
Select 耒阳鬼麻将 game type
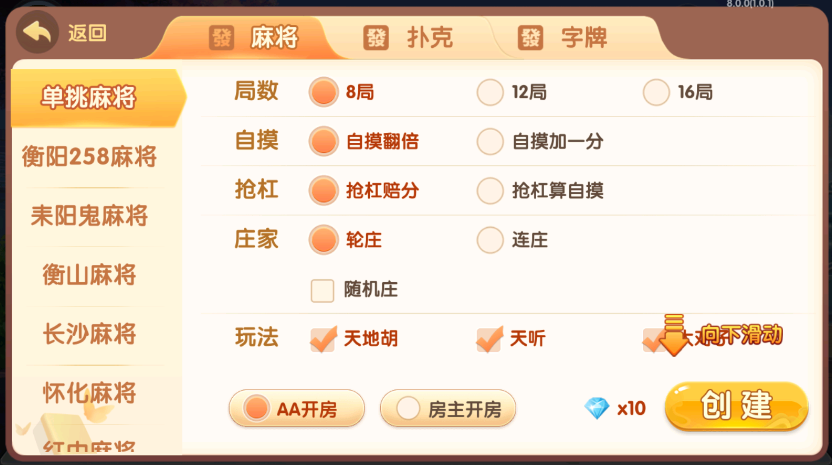point(90,216)
